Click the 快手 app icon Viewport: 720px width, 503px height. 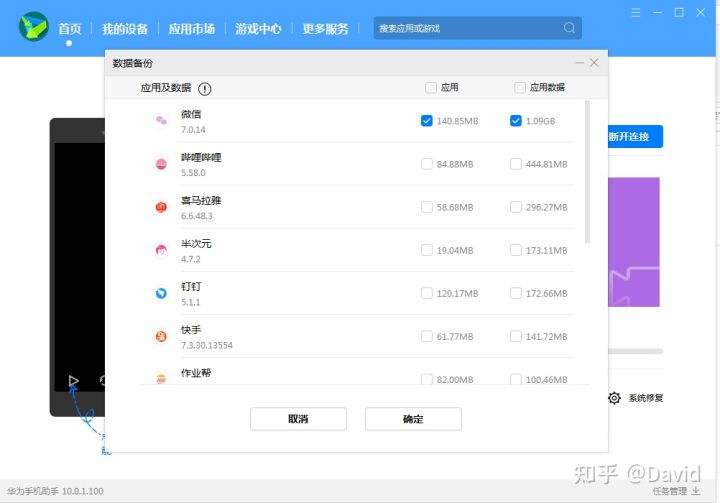click(x=161, y=337)
